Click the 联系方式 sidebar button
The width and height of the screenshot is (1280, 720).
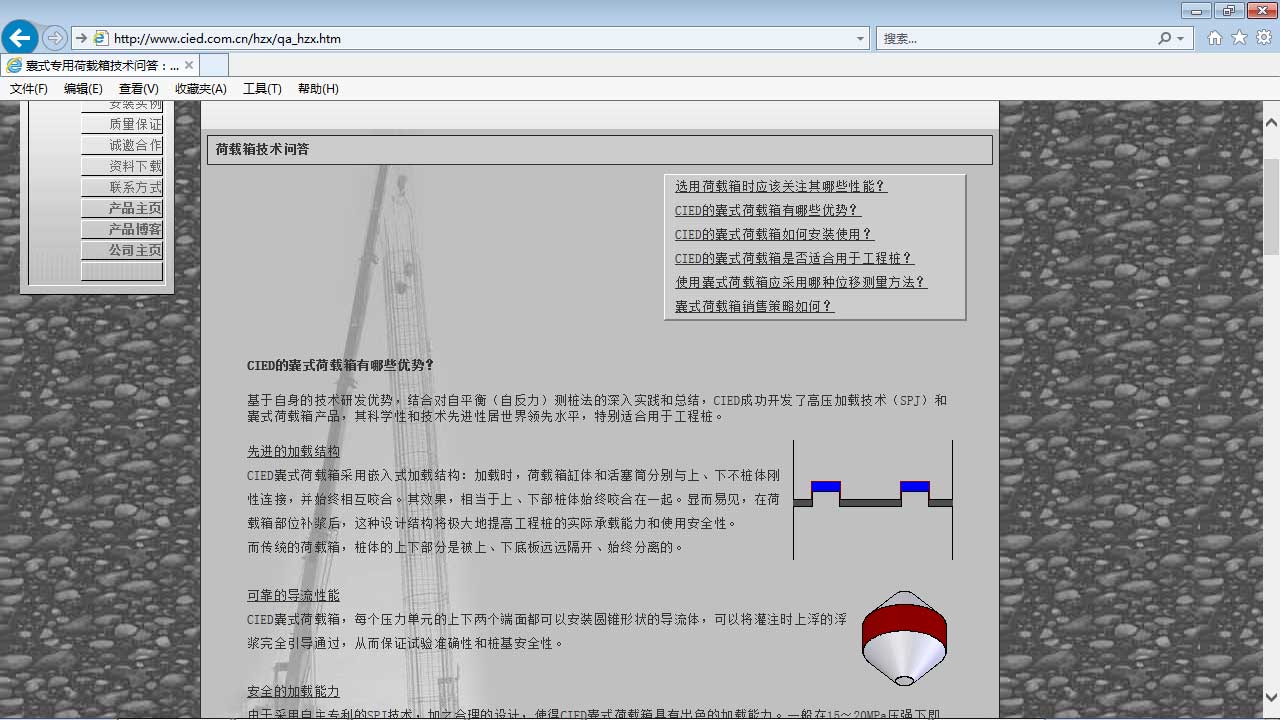(122, 187)
